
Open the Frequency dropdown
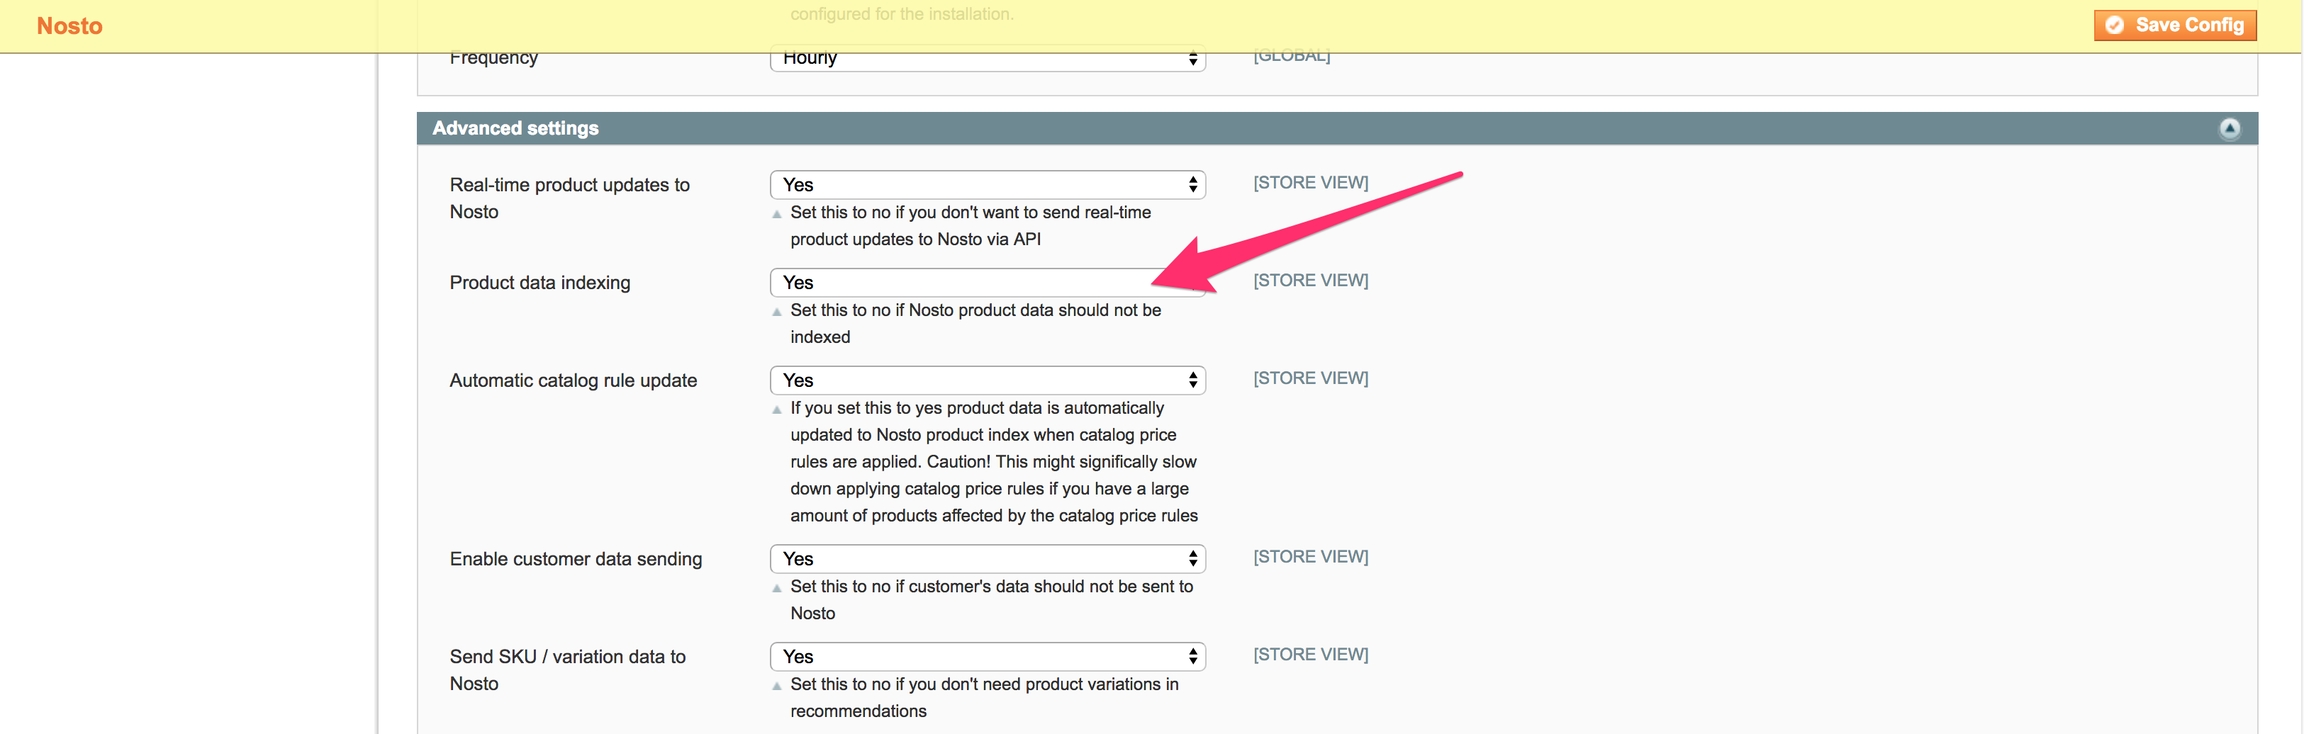pyautogui.click(x=987, y=60)
